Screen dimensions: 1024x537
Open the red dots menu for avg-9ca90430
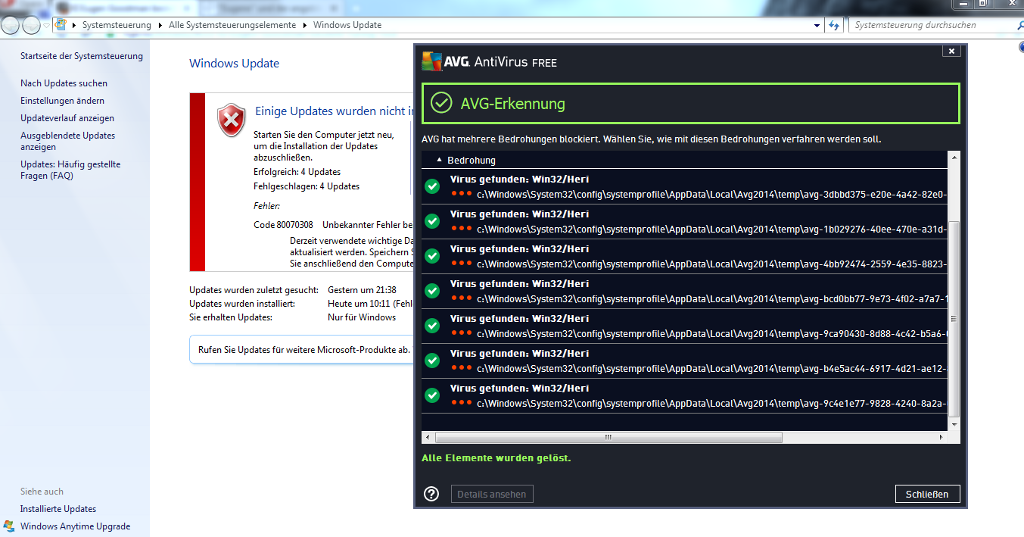461,333
